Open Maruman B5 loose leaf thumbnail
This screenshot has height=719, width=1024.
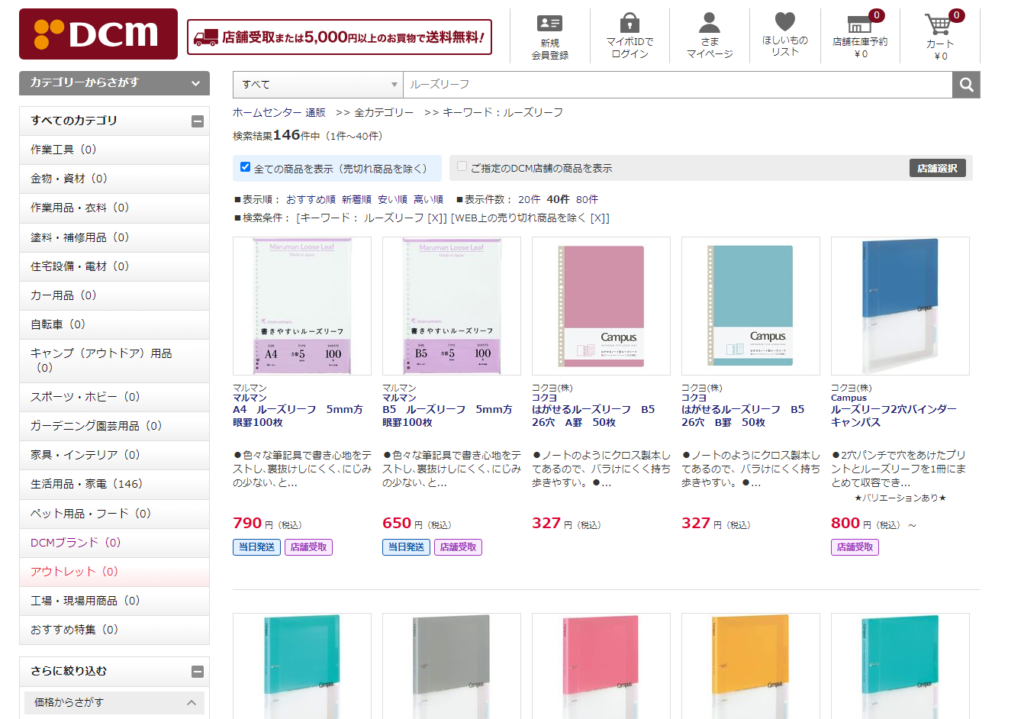452,306
